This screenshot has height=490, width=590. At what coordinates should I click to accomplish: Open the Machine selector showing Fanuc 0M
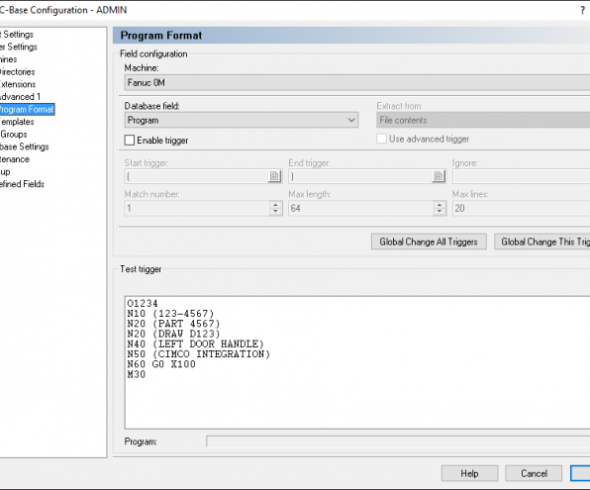pyautogui.click(x=357, y=82)
